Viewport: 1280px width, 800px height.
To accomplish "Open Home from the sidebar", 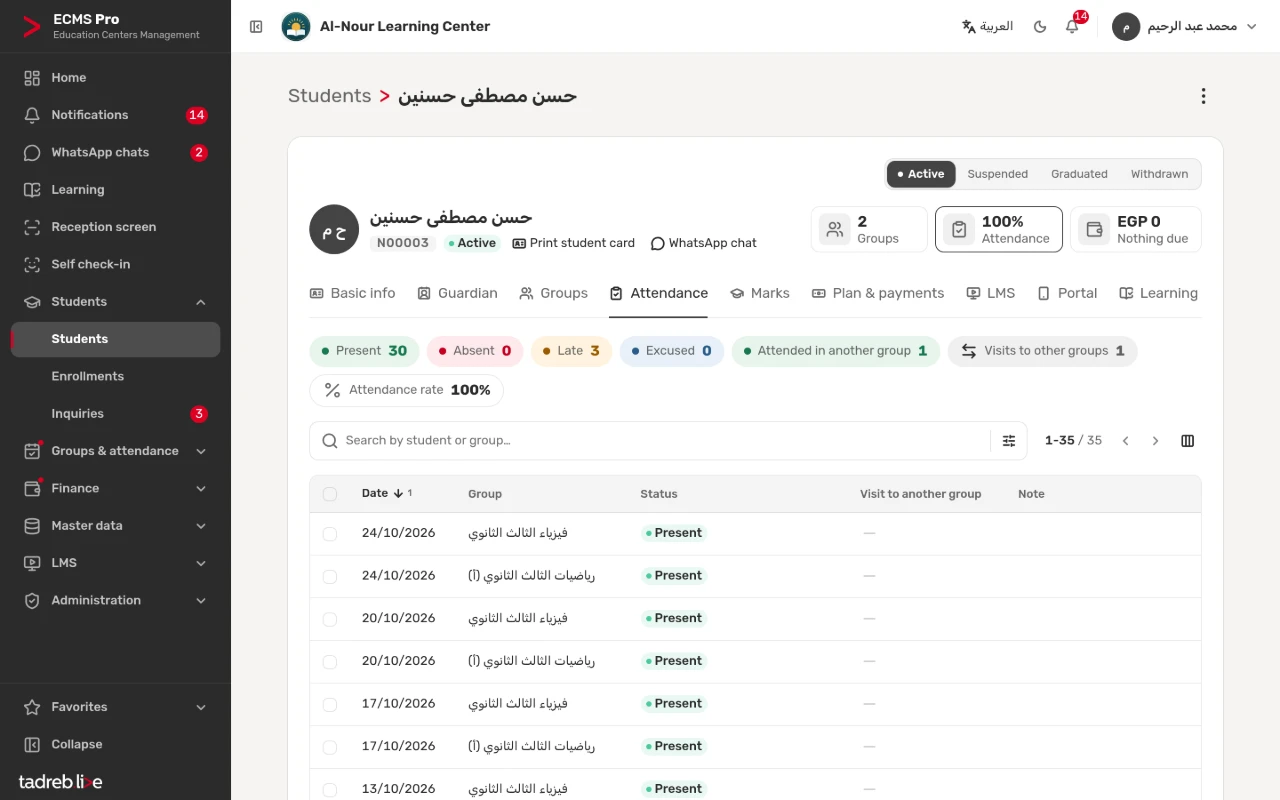I will (x=115, y=78).
